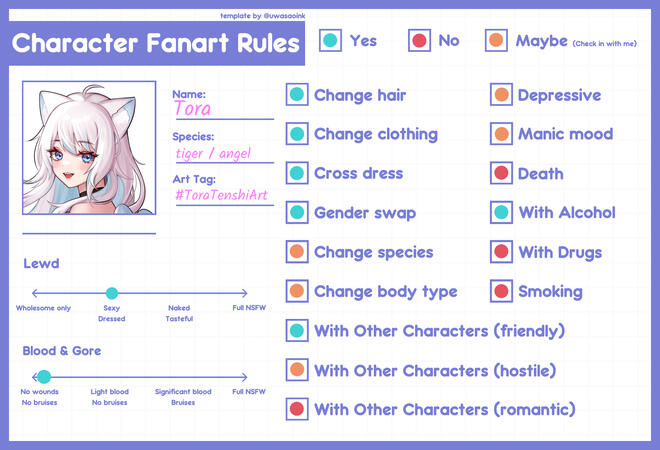Image resolution: width=660 pixels, height=450 pixels.
Task: Toggle the With Alcohol checkbox
Action: pyautogui.click(x=501, y=212)
